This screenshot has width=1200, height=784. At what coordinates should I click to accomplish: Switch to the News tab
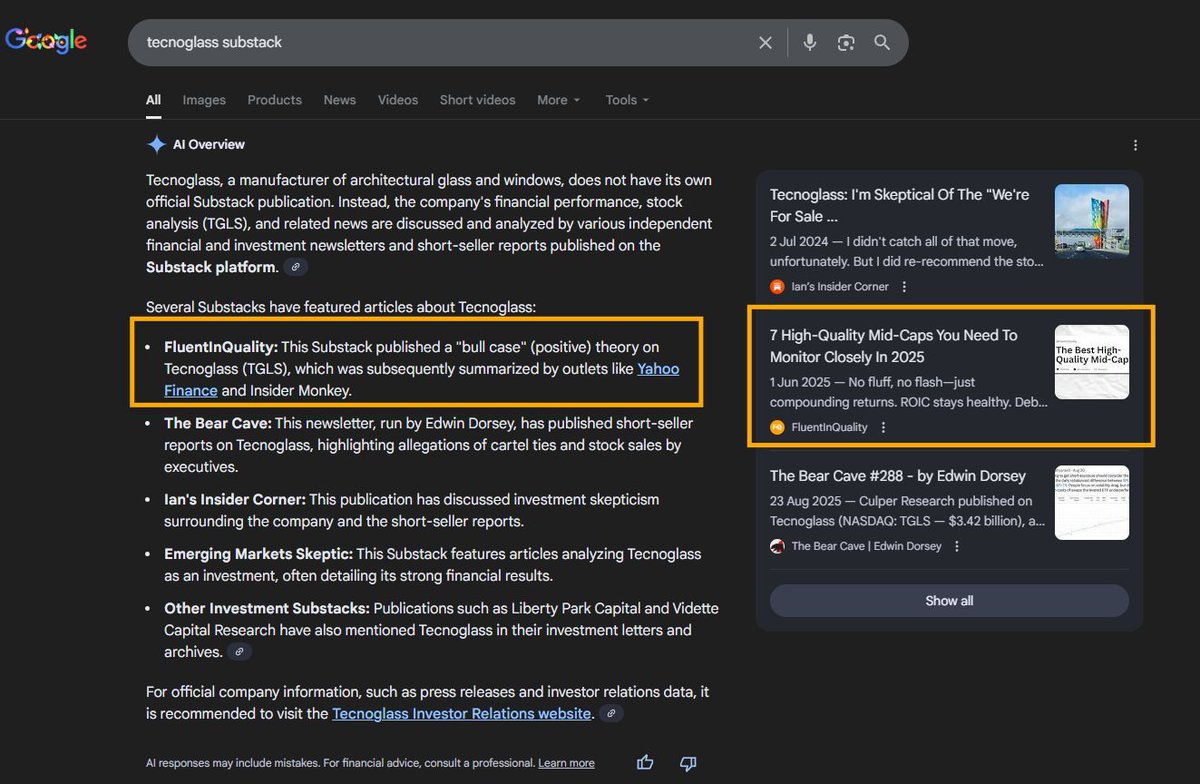[x=340, y=100]
